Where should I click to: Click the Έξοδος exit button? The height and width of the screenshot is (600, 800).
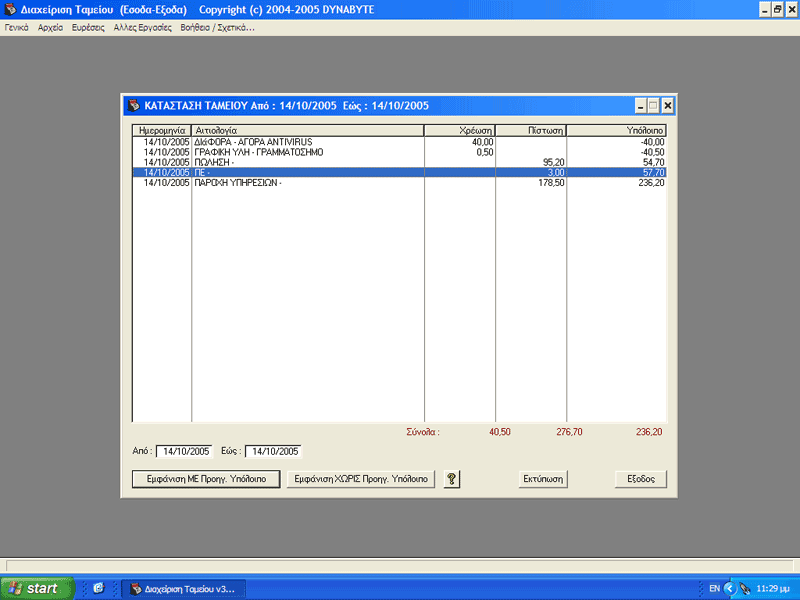pyautogui.click(x=641, y=479)
